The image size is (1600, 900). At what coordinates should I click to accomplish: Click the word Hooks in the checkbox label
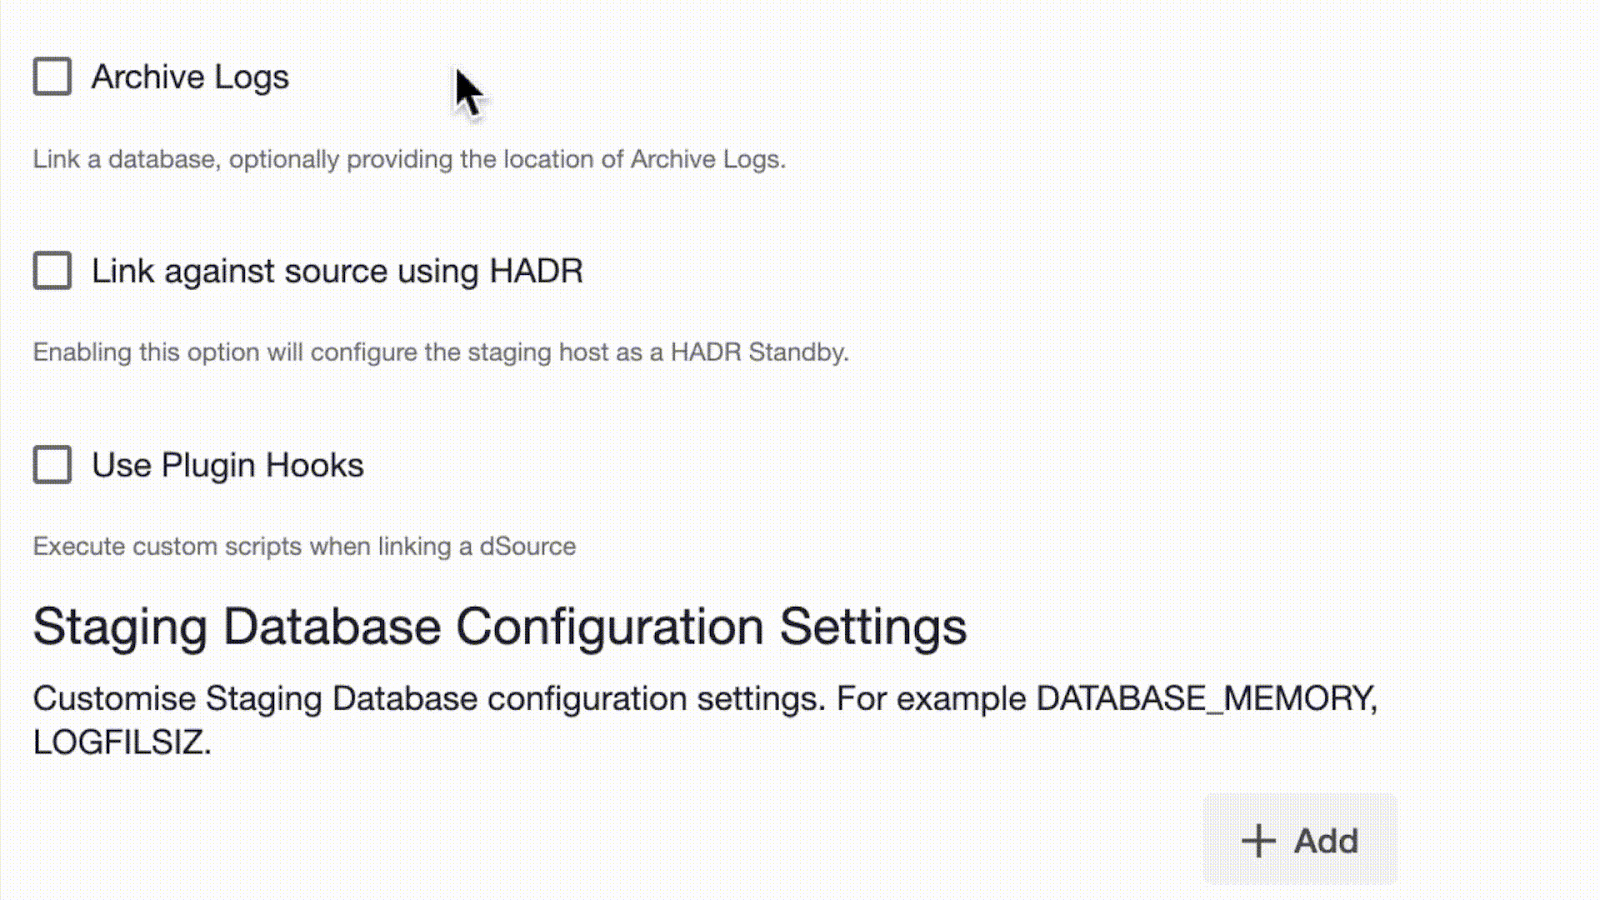tap(314, 466)
